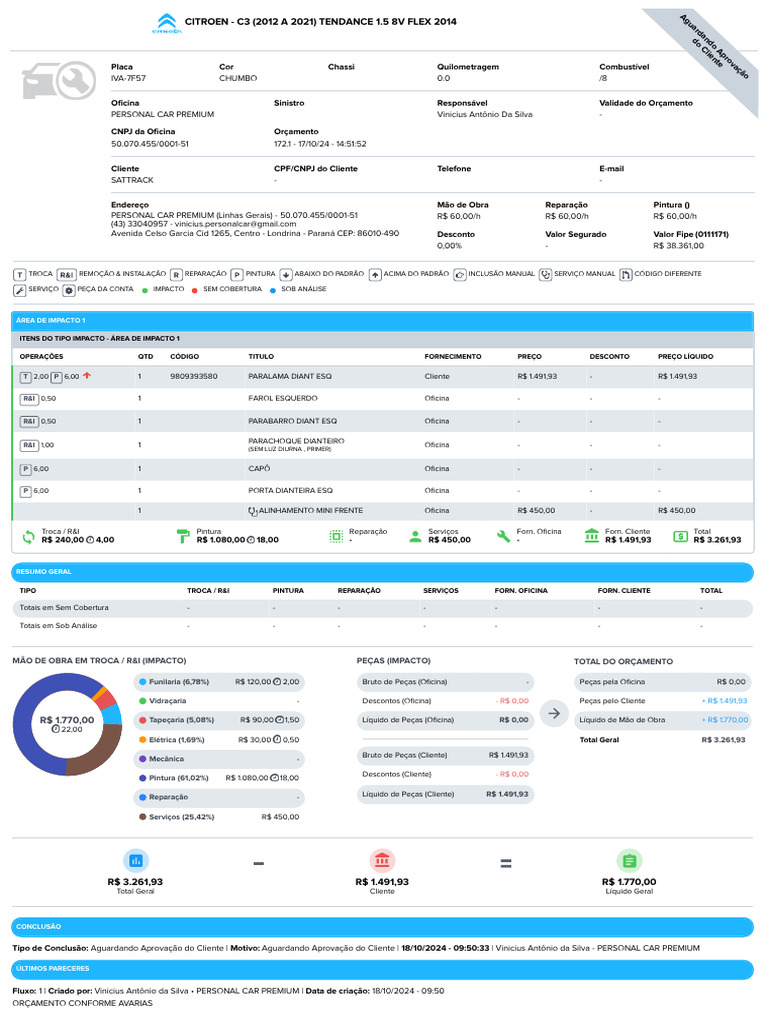Expand the Últimos Pareceres section bar
The image size is (768, 1024).
(x=383, y=969)
